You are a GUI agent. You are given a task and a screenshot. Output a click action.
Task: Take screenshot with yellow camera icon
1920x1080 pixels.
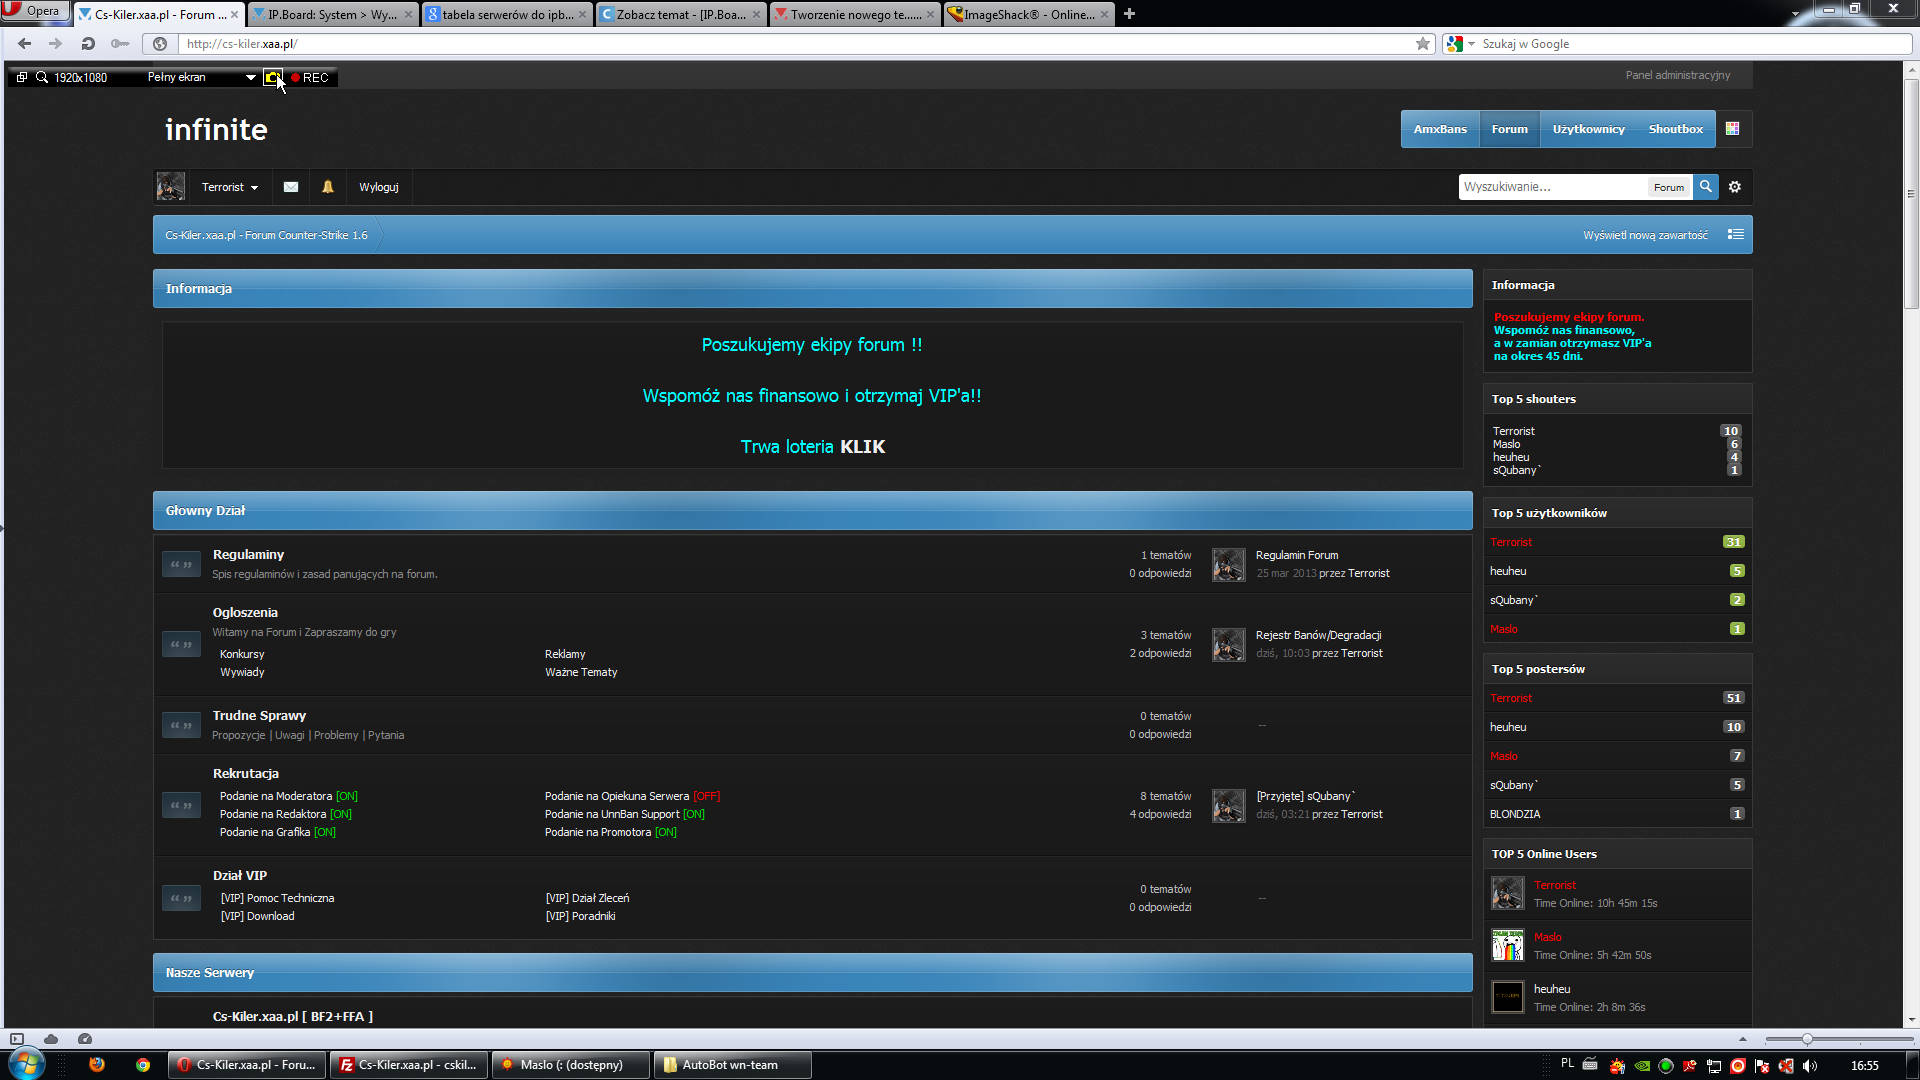pyautogui.click(x=272, y=78)
